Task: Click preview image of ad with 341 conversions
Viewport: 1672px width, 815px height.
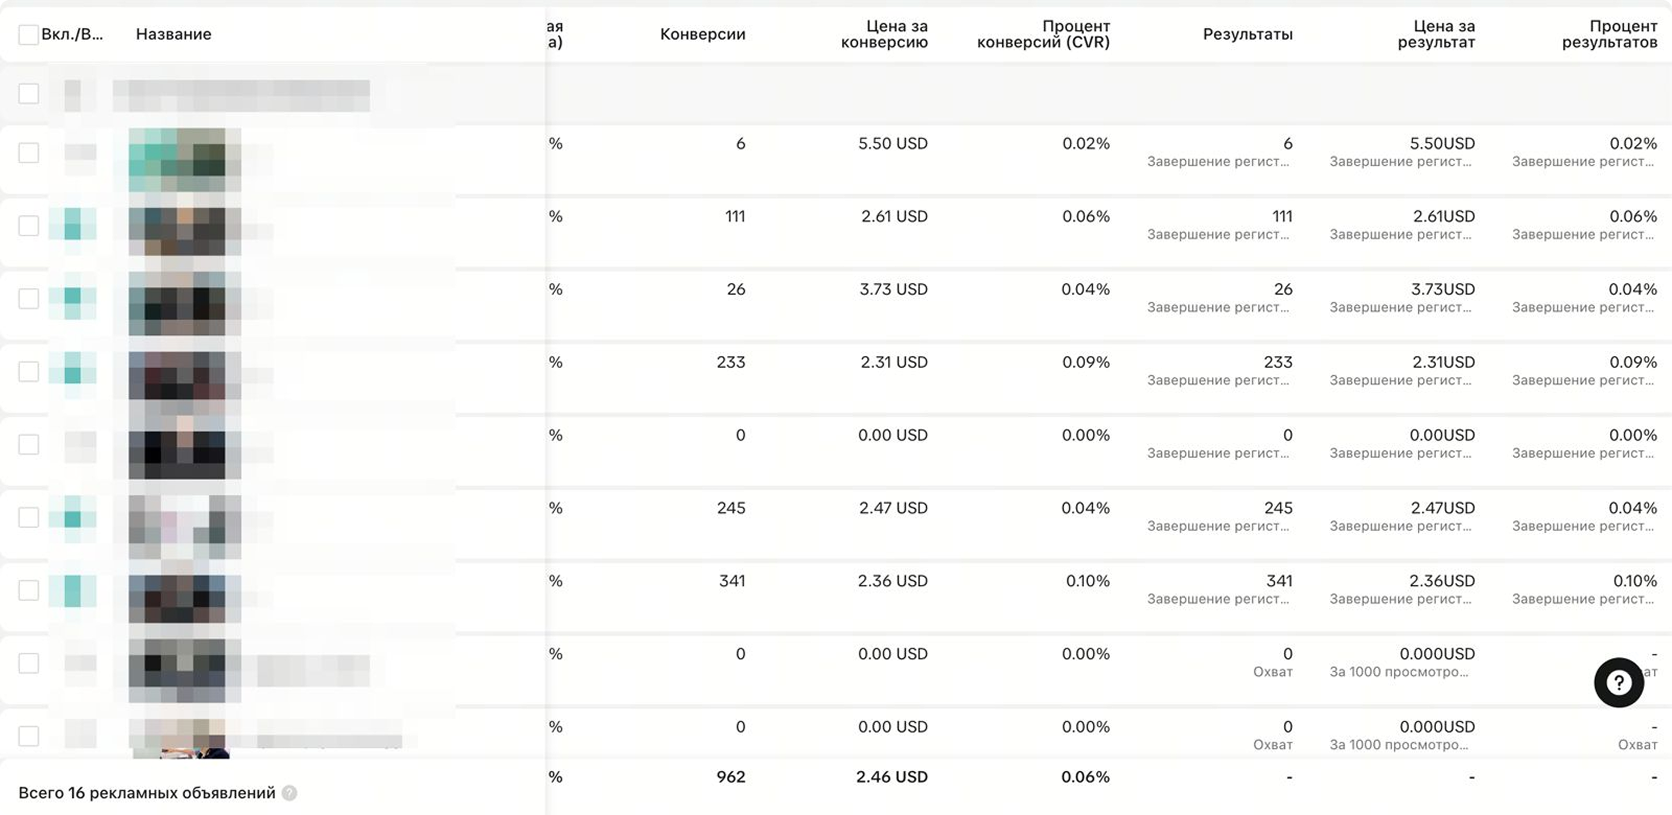Action: (184, 597)
